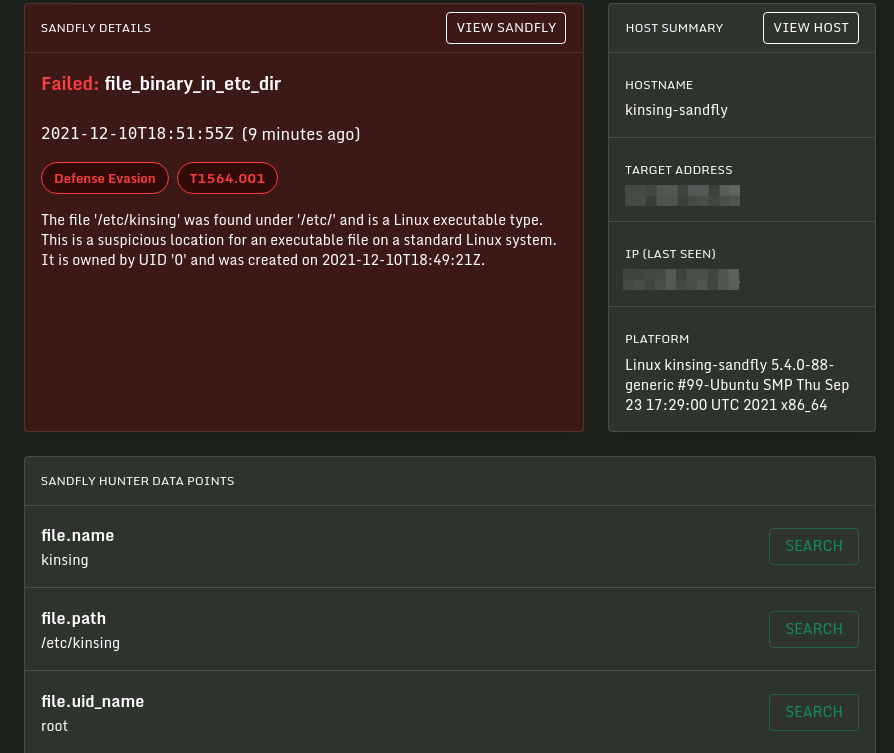Click the file.name data point label
Image resolution: width=894 pixels, height=753 pixels.
point(78,536)
